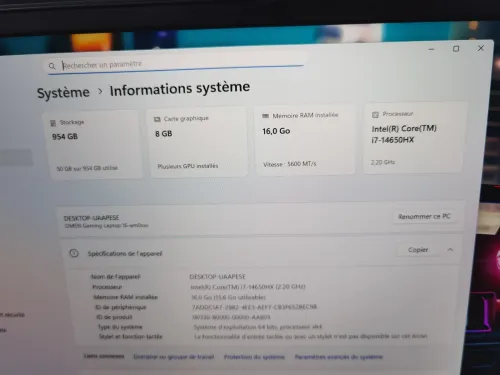Viewport: 500px width, 375px height.
Task: Click the breadcrumb chevron after Système
Action: pyautogui.click(x=100, y=91)
